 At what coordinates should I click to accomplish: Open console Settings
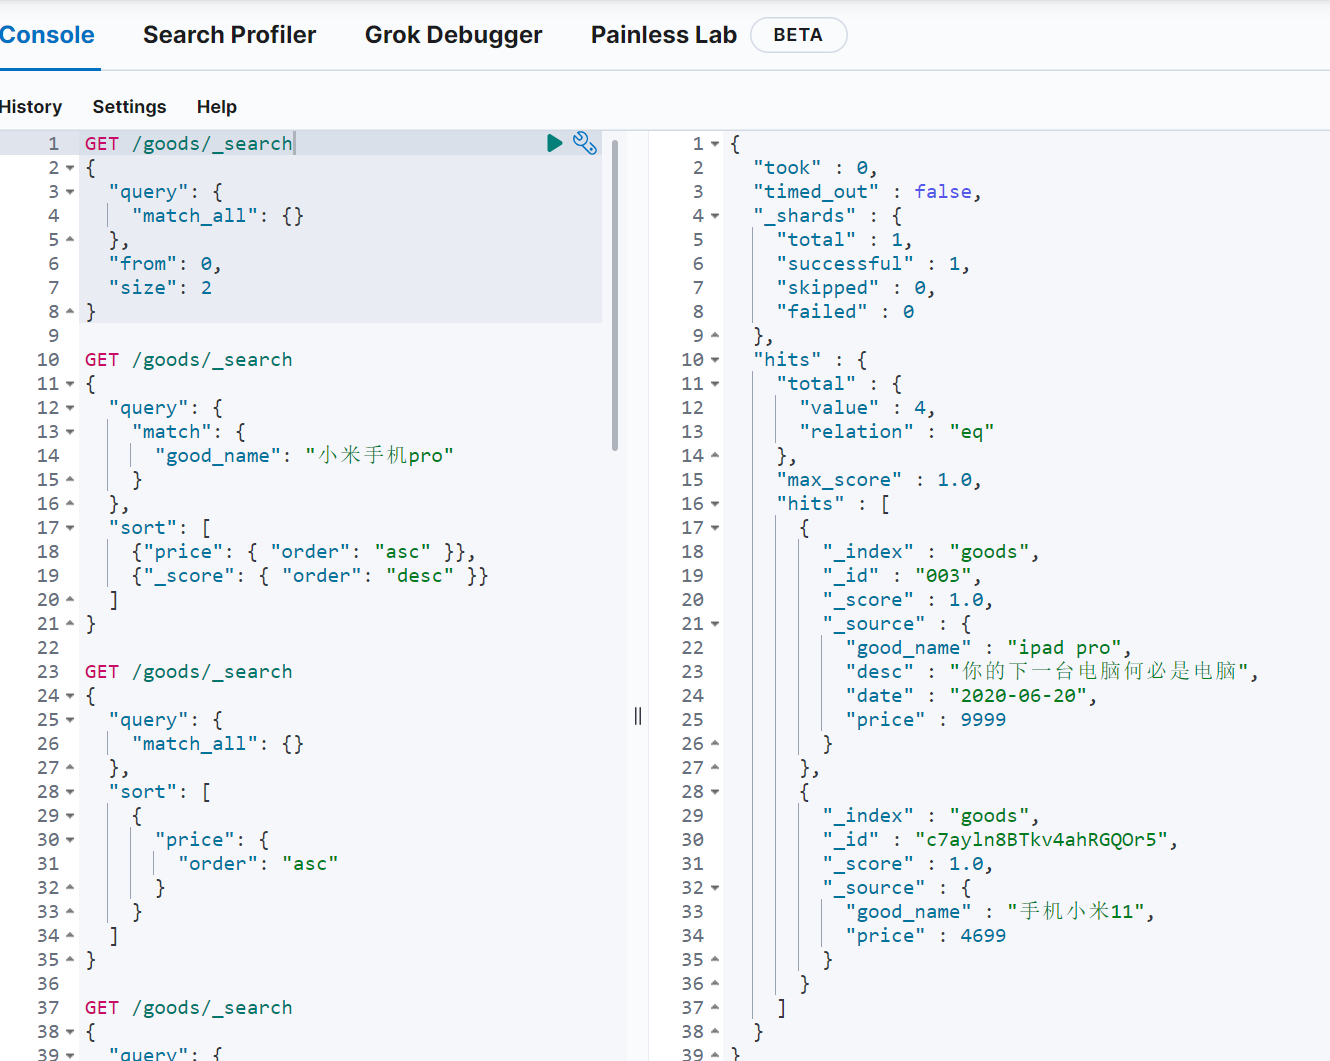(129, 107)
